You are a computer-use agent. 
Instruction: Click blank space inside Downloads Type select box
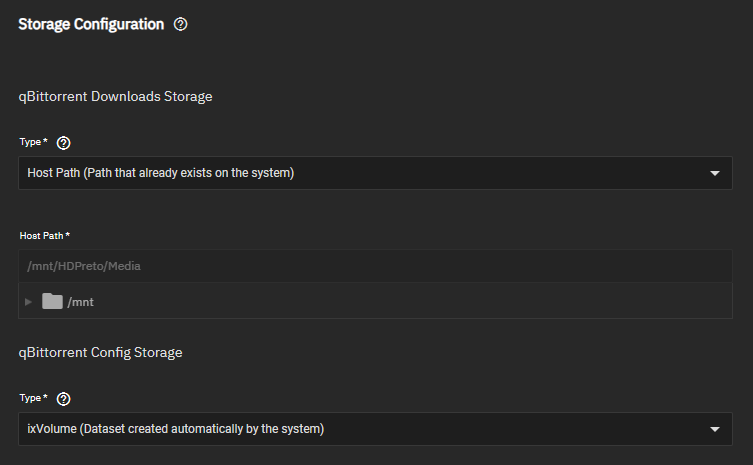point(499,173)
